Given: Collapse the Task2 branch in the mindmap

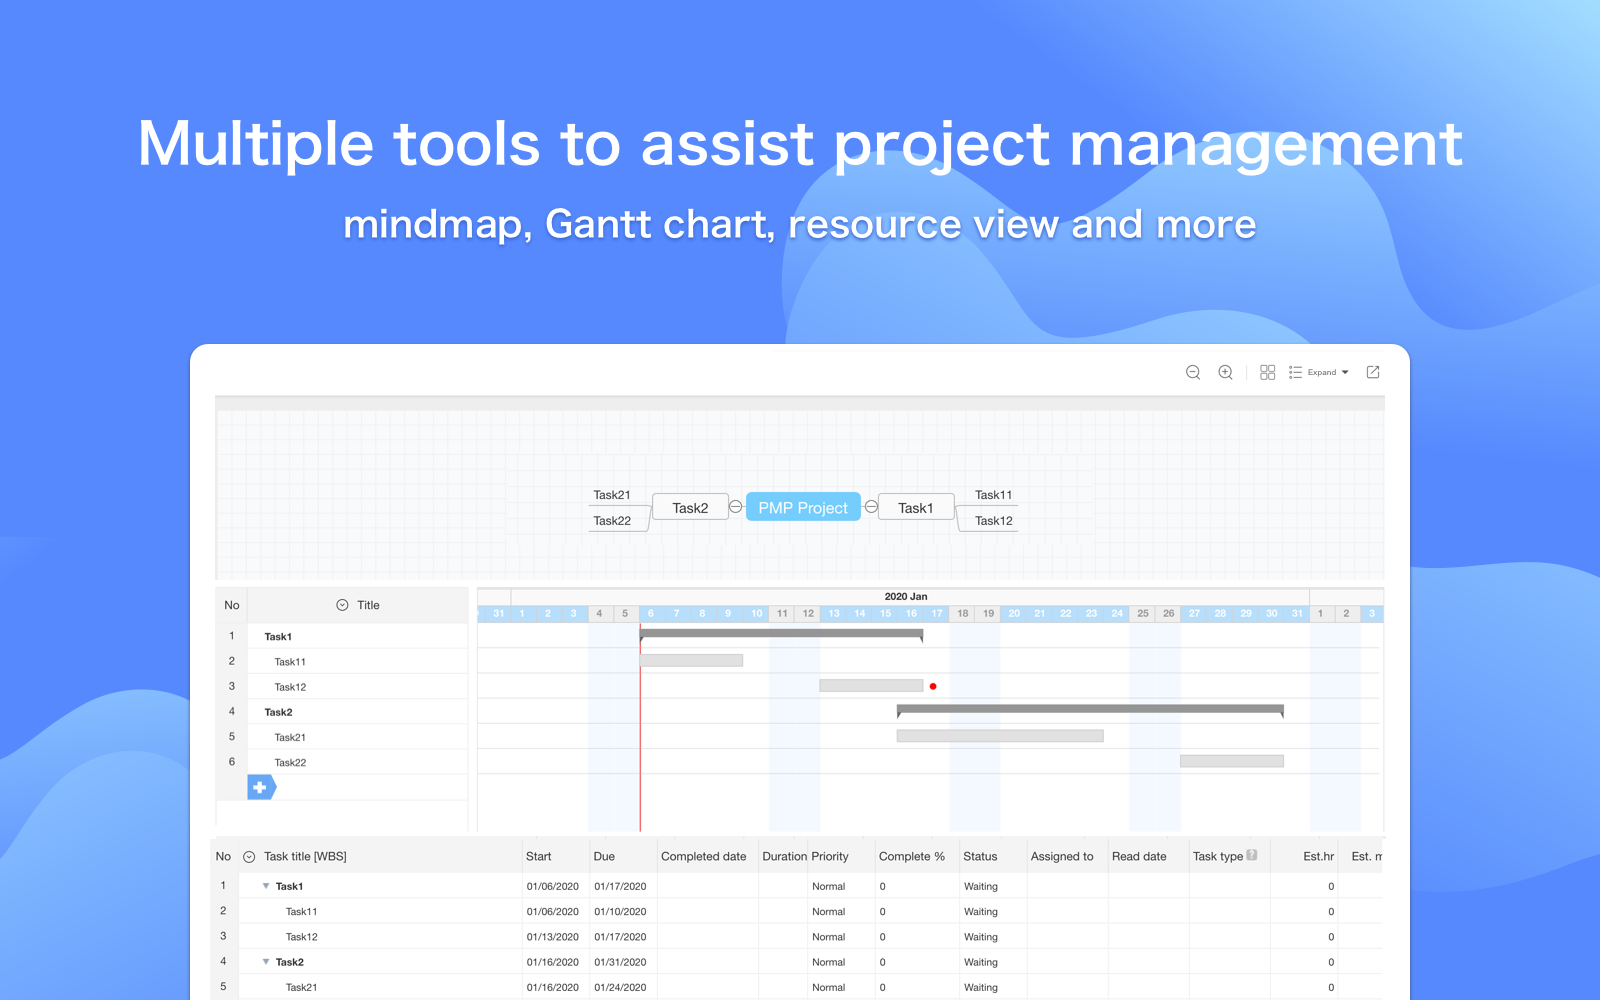Looking at the screenshot, I should click(736, 507).
